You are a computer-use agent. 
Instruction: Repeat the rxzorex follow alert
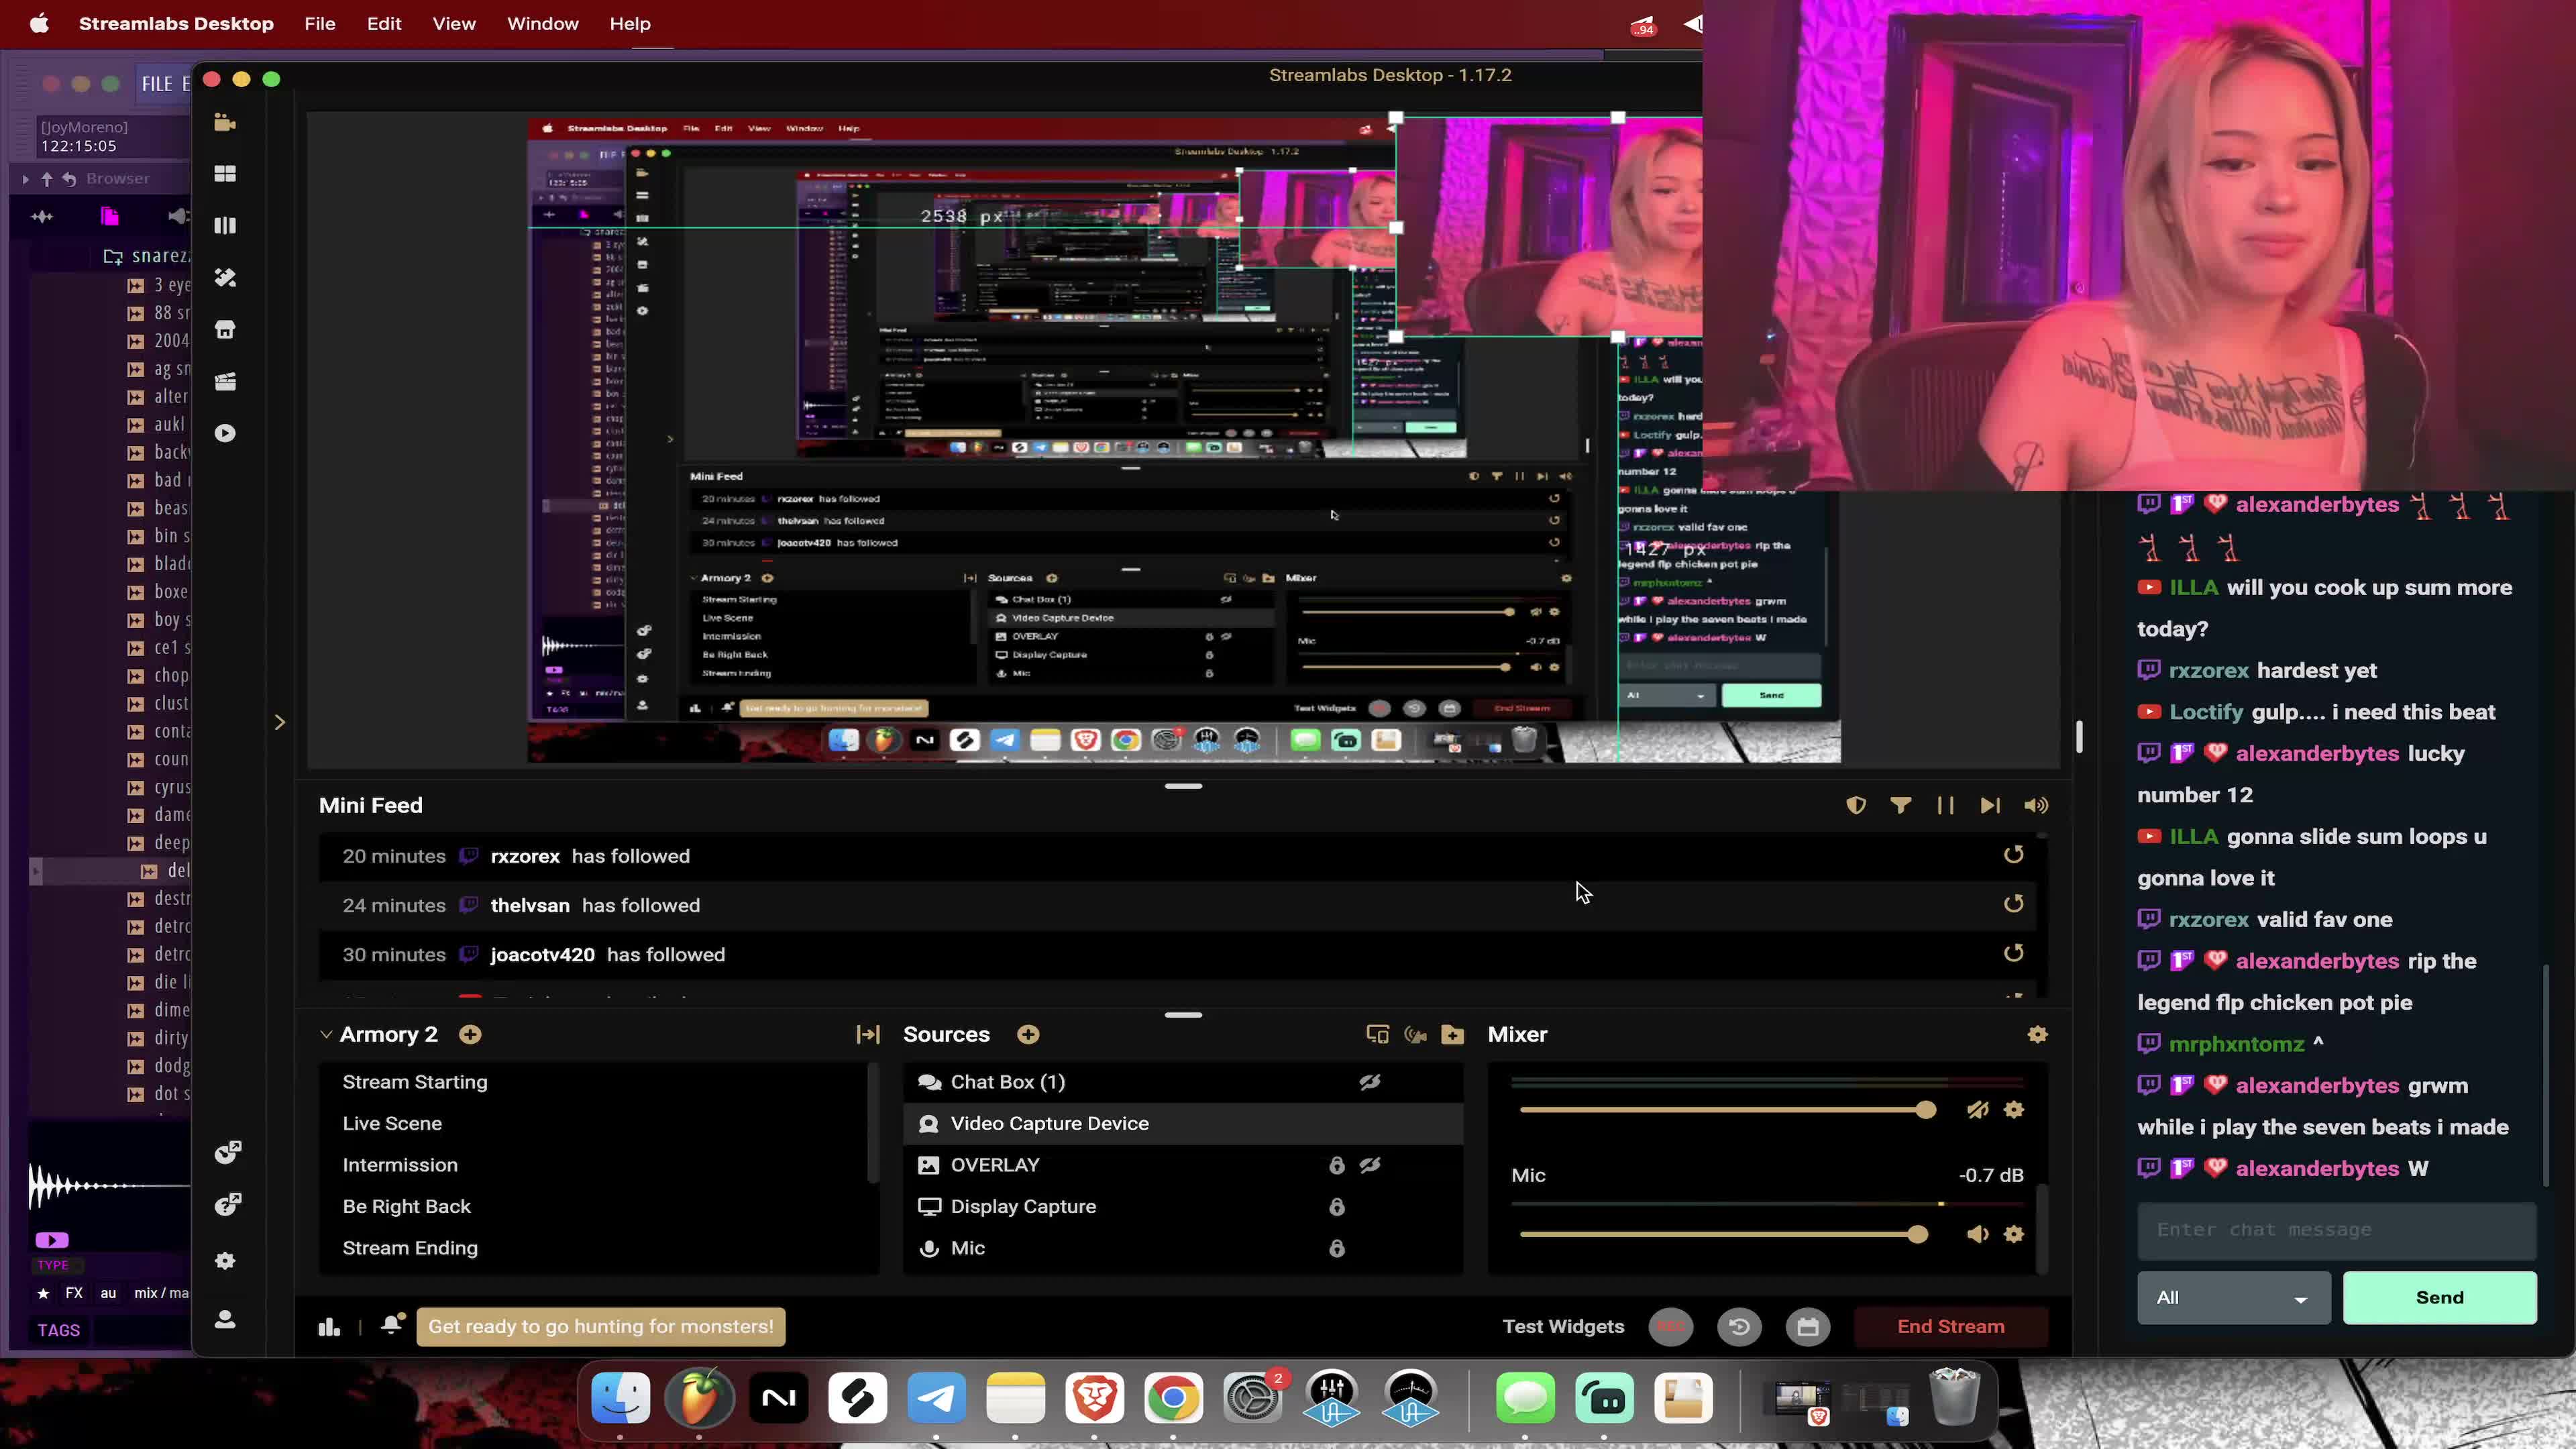(x=2014, y=854)
